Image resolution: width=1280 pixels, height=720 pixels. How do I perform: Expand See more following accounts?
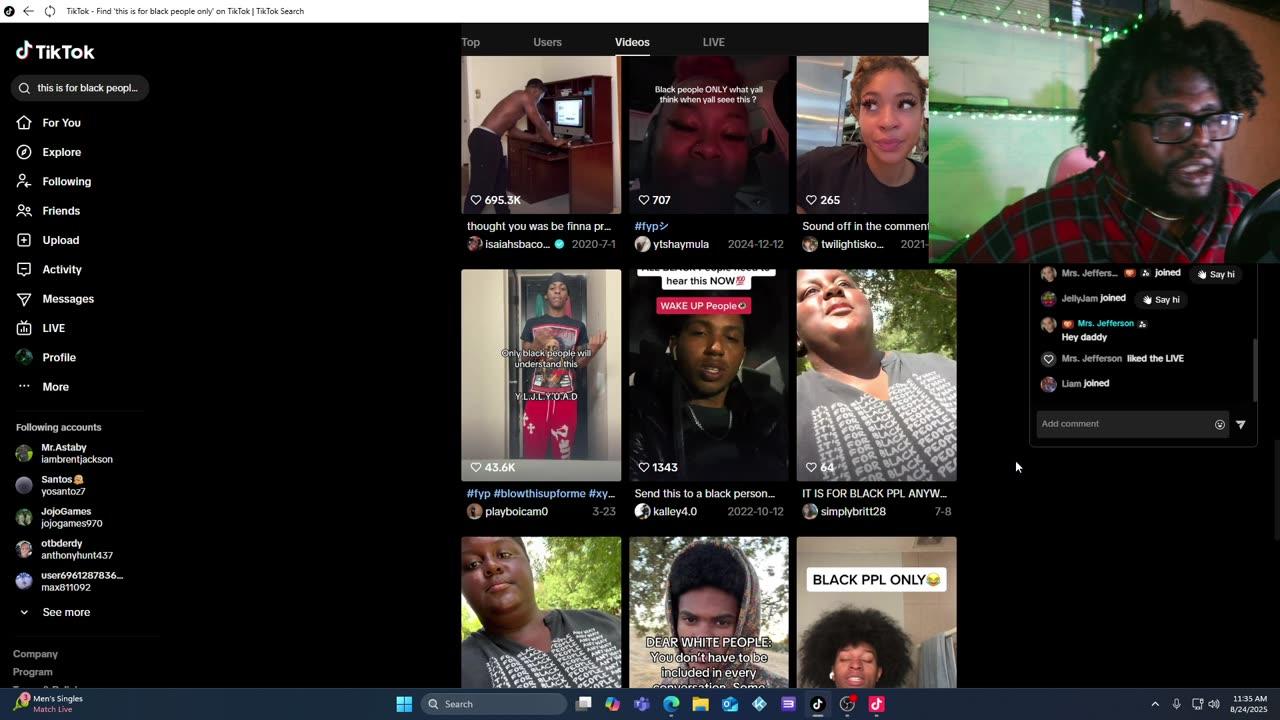coord(55,612)
